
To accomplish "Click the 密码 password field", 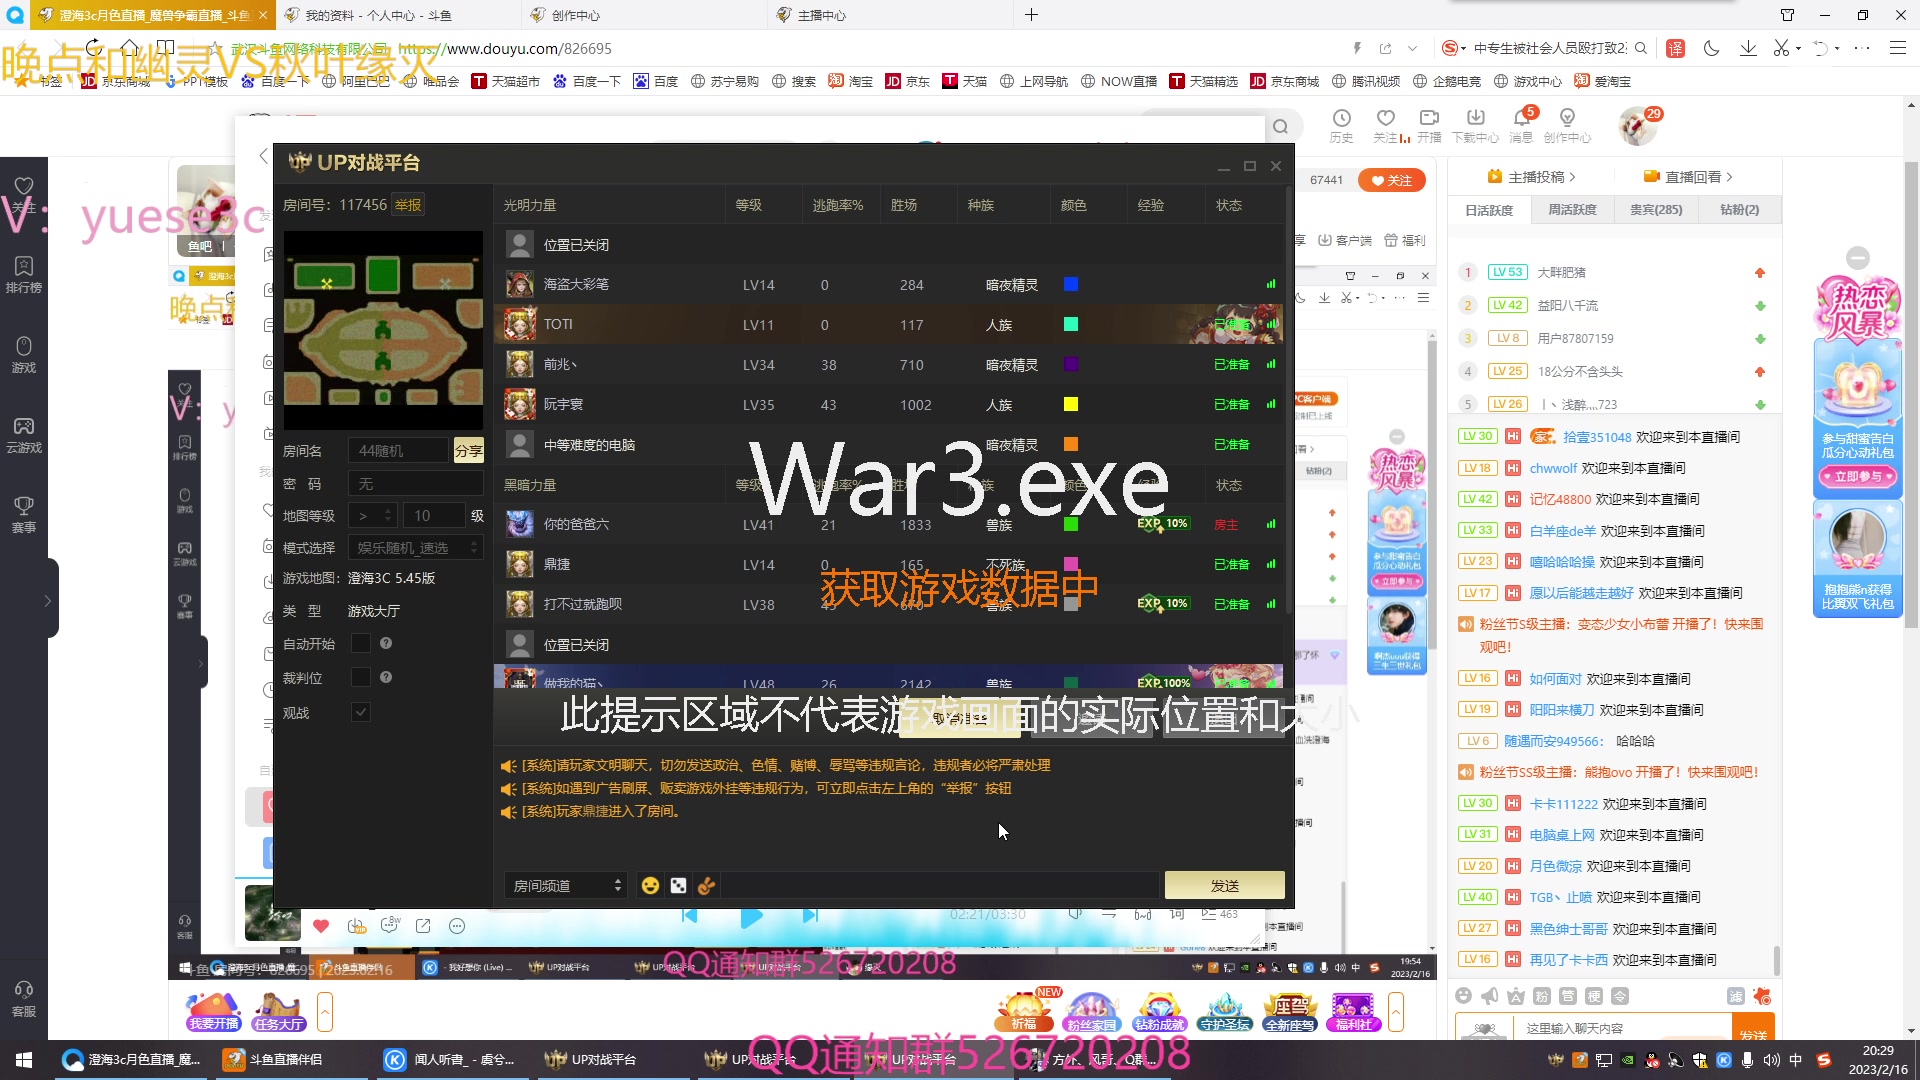I will [x=415, y=484].
